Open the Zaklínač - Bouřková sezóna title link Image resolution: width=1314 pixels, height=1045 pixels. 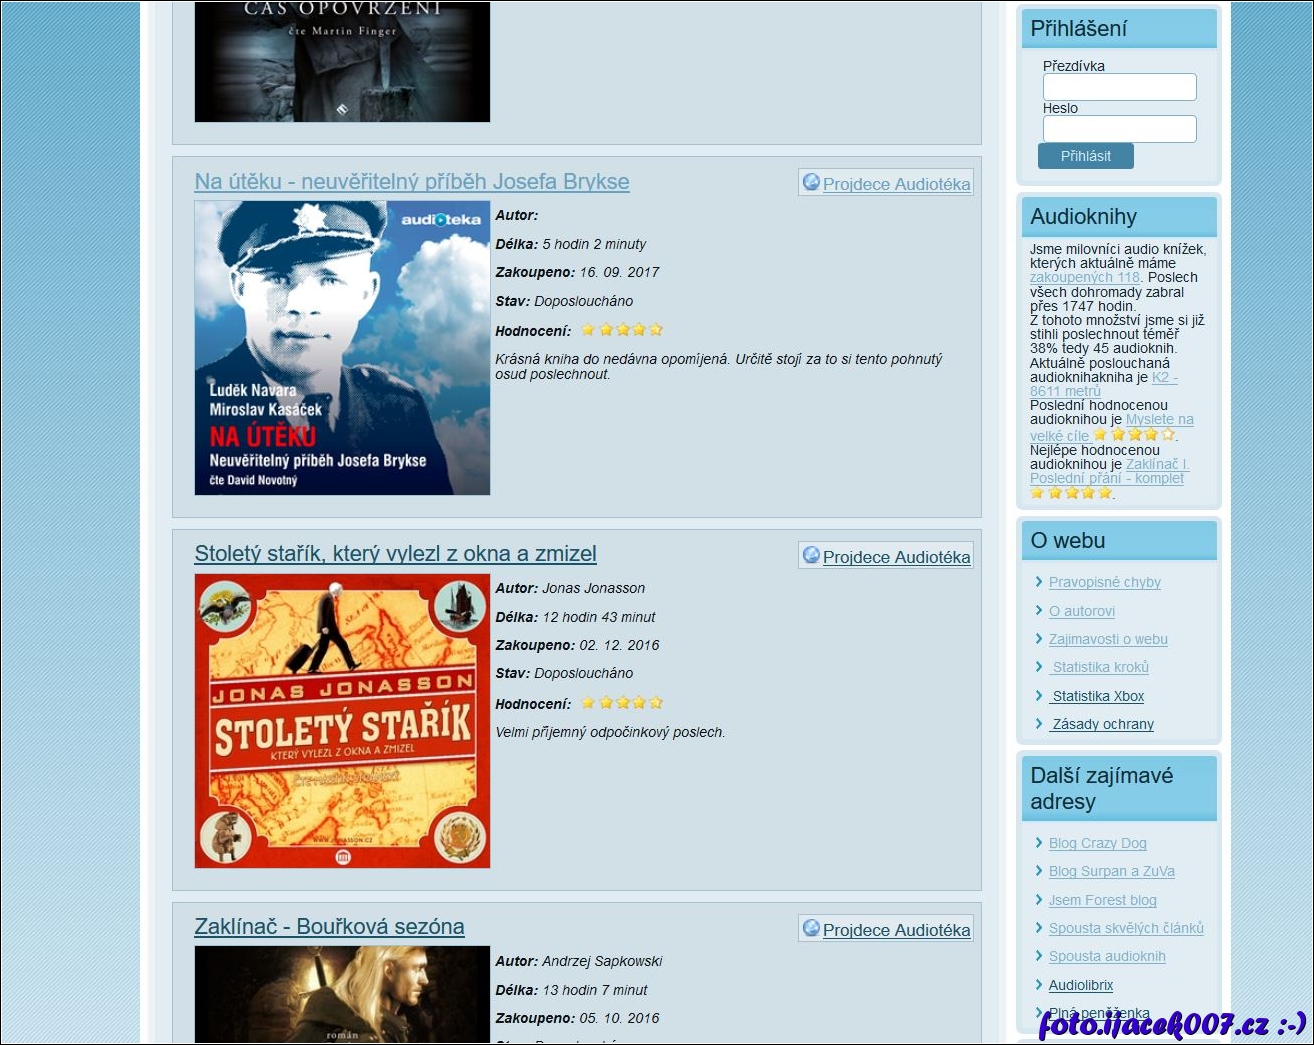pyautogui.click(x=329, y=927)
